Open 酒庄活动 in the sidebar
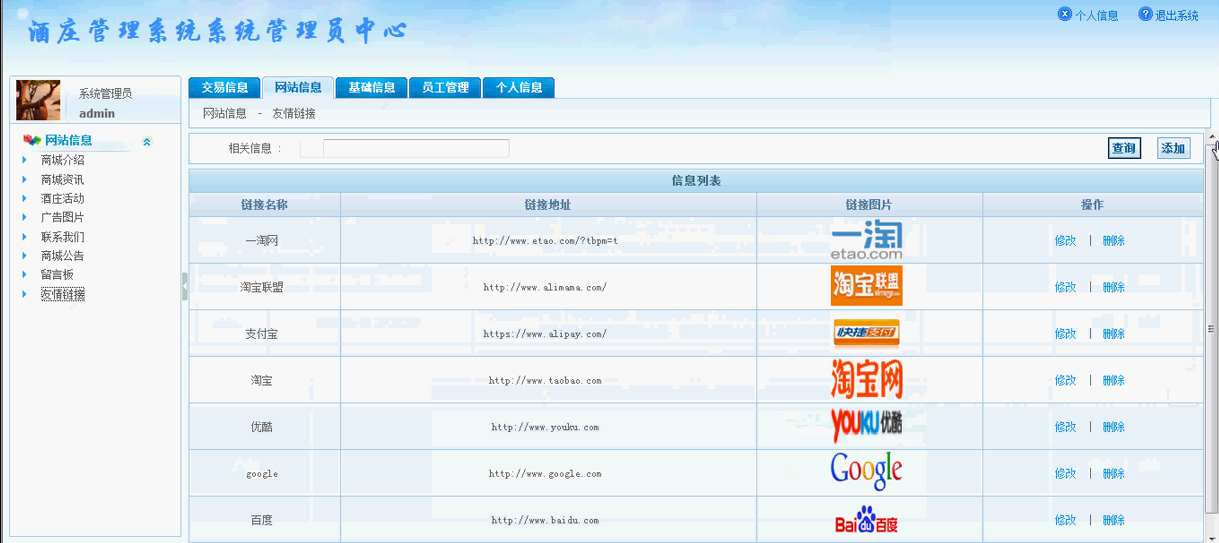Image resolution: width=1219 pixels, height=543 pixels. (62, 199)
